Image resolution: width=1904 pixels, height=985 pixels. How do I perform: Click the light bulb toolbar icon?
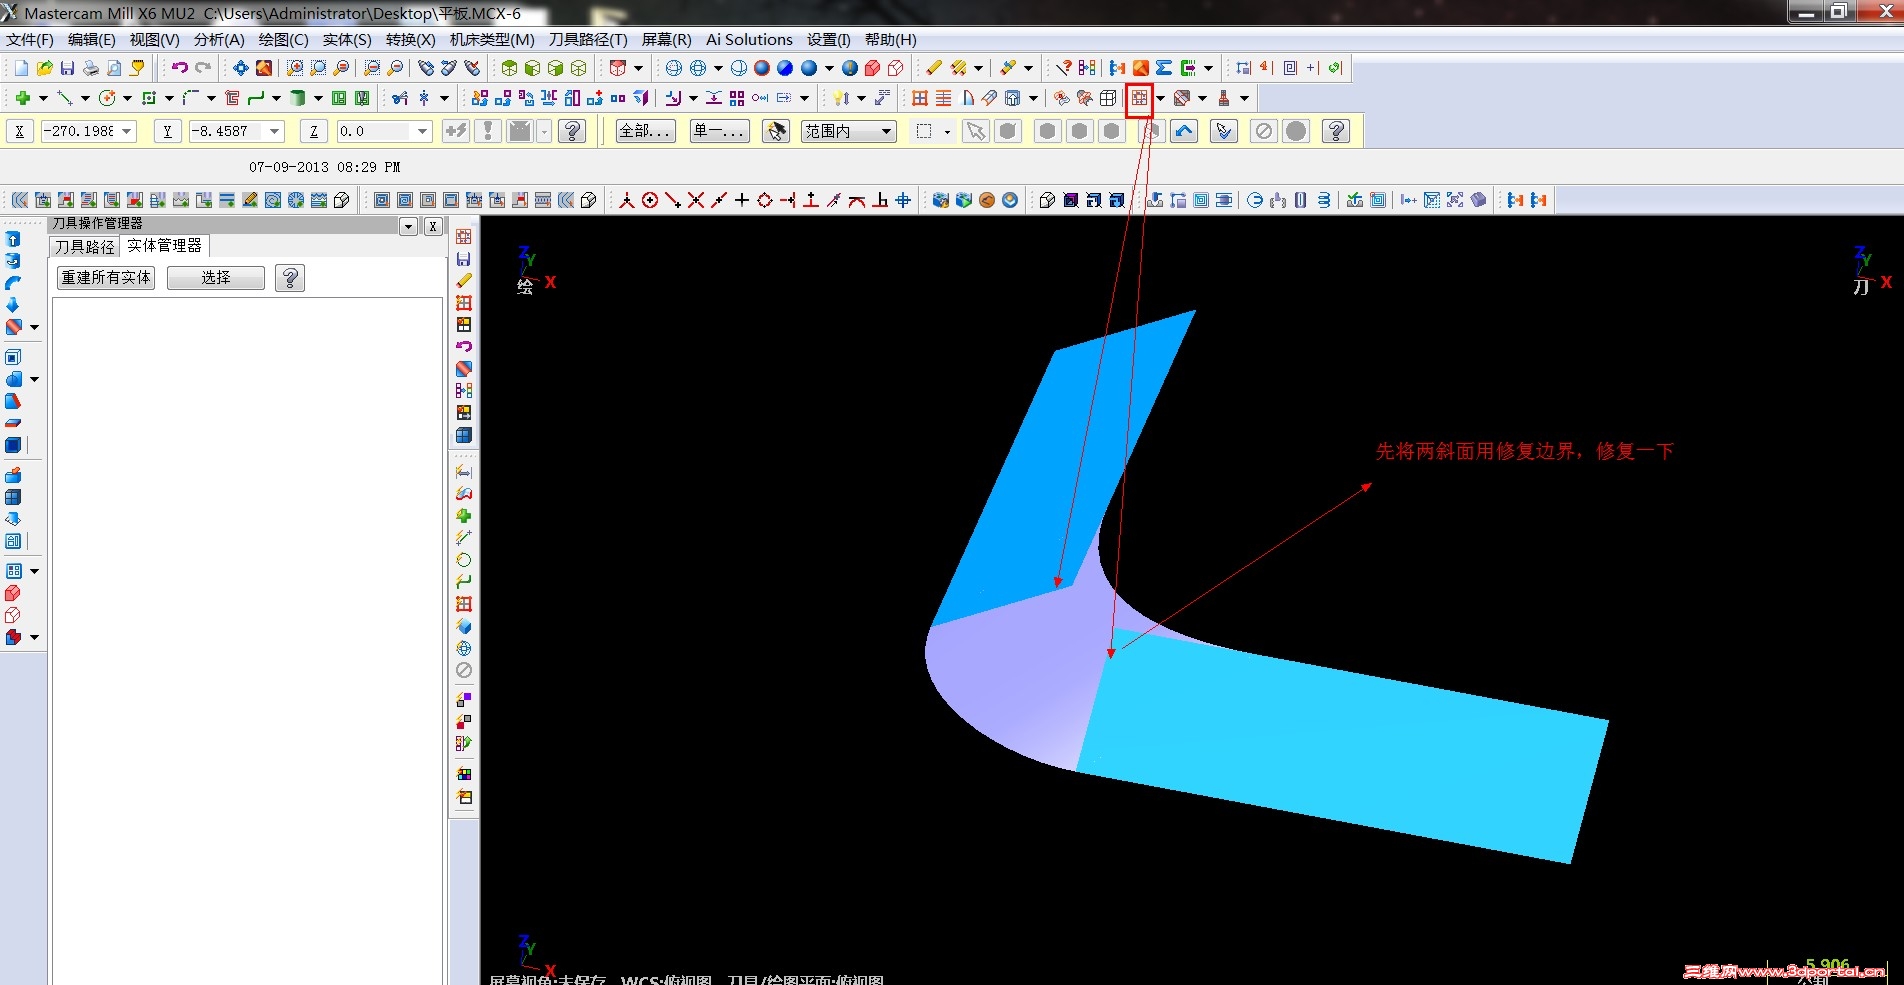click(x=841, y=98)
